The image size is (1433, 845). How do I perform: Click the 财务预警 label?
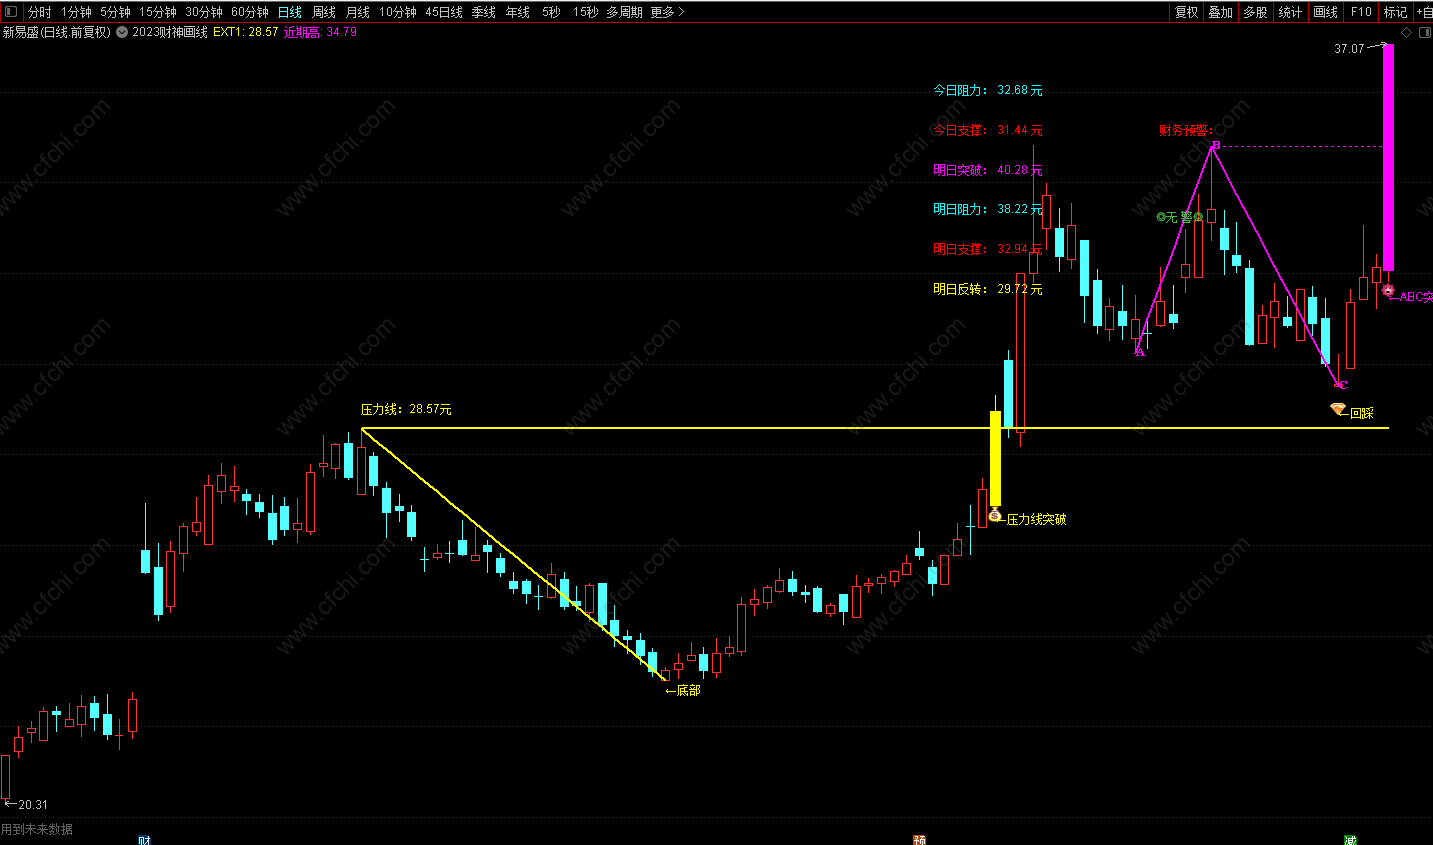[1186, 130]
